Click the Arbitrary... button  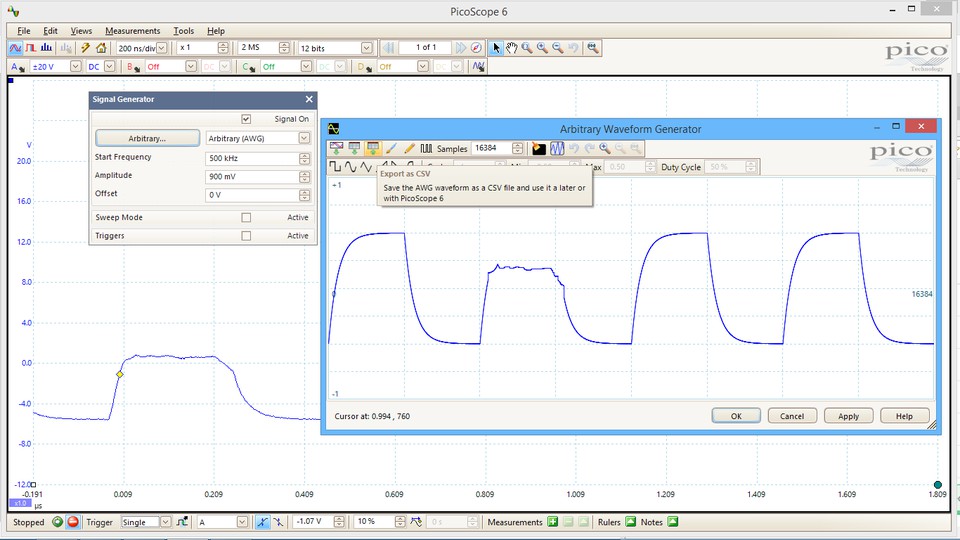pyautogui.click(x=147, y=138)
